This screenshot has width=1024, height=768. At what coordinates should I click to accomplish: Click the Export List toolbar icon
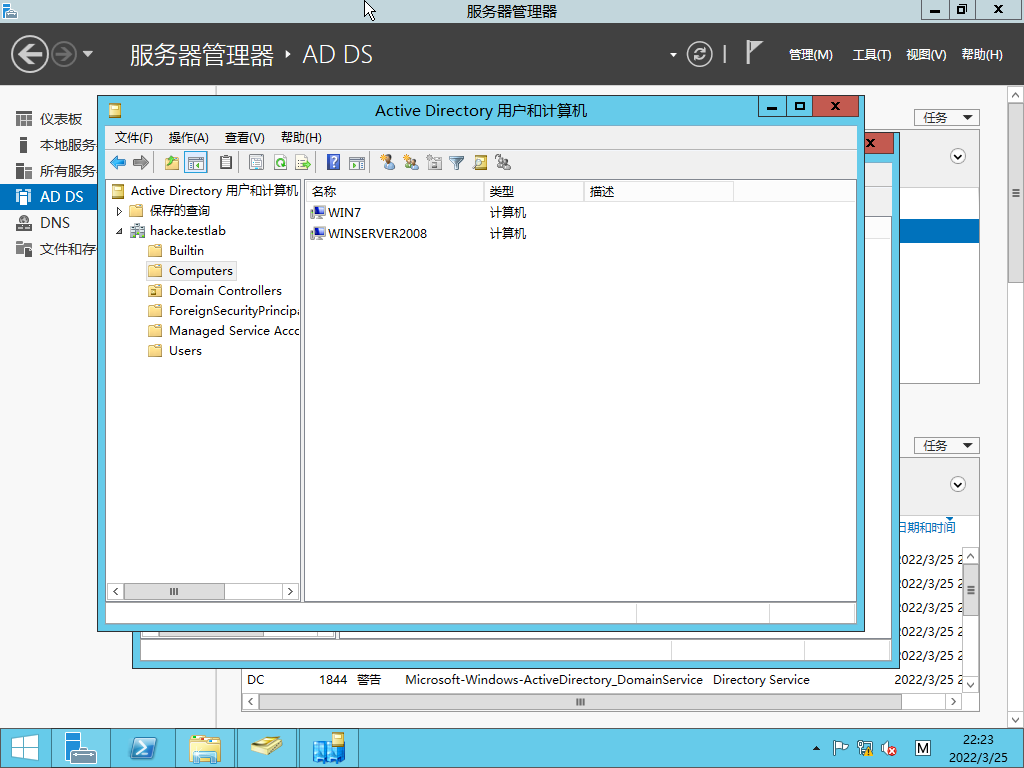(x=303, y=163)
